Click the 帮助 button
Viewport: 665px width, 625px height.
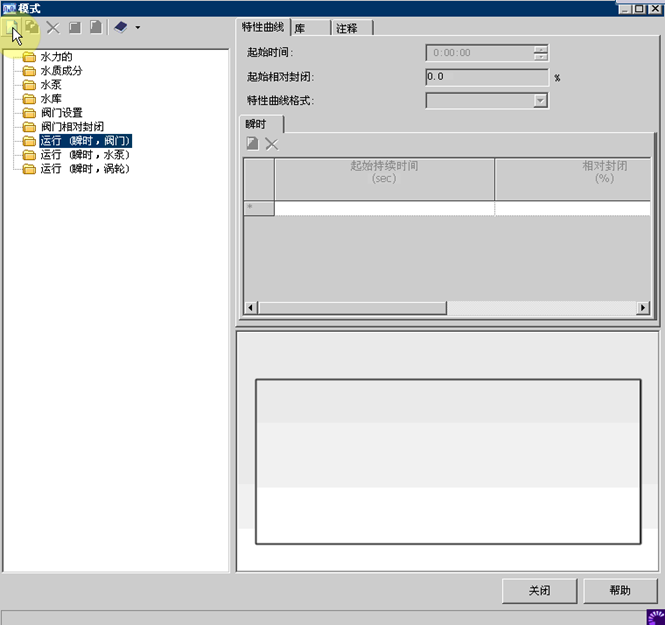620,590
